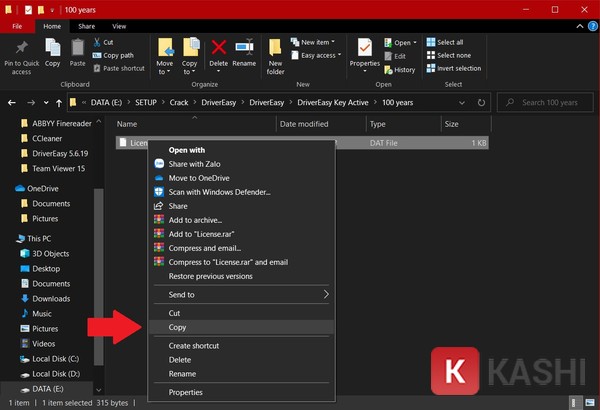The image size is (600, 410).
Task: Choose Add to archive... in the context menu
Action: point(241,220)
